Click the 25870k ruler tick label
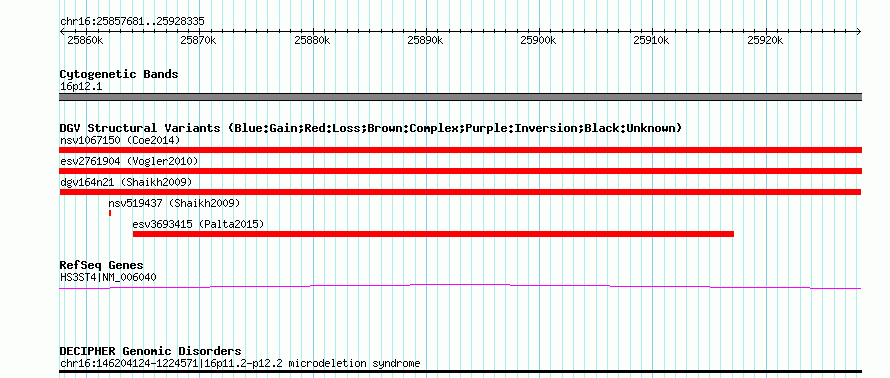 tap(198, 41)
